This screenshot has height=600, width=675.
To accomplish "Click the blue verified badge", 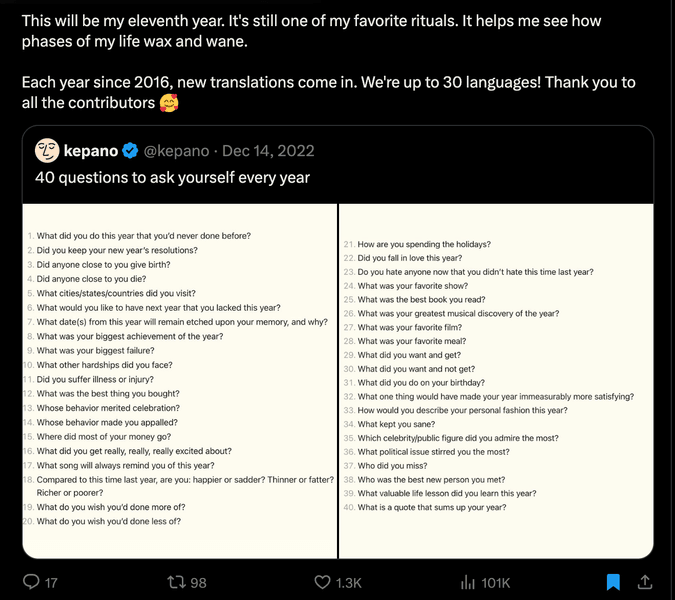I will coord(130,151).
